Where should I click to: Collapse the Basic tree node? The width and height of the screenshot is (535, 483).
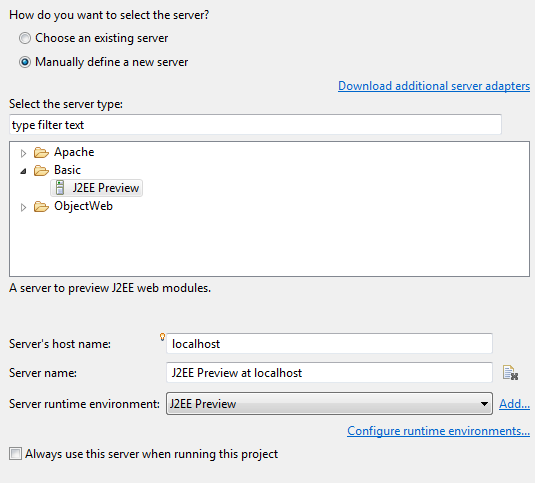pos(23,171)
